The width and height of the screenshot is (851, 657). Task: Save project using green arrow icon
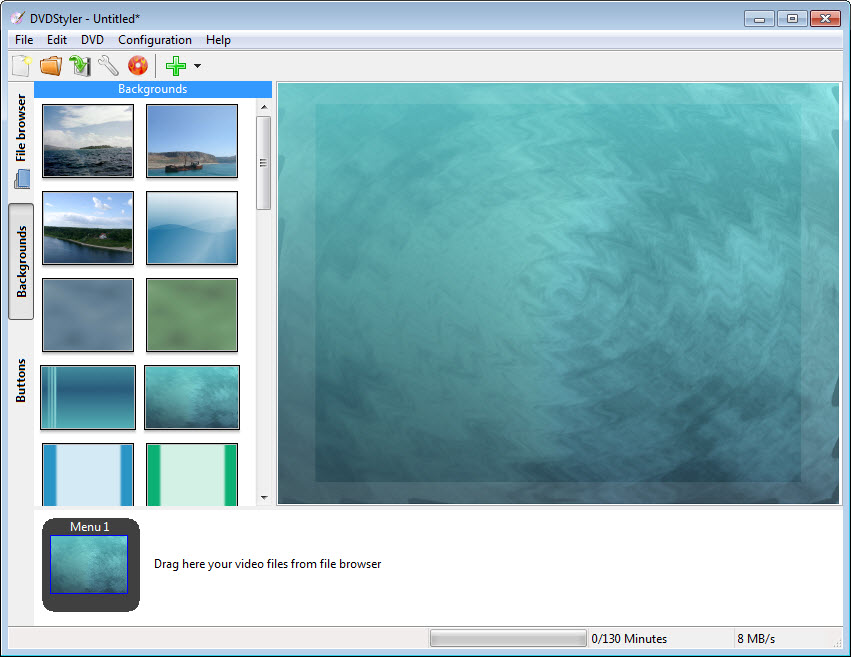pyautogui.click(x=80, y=66)
